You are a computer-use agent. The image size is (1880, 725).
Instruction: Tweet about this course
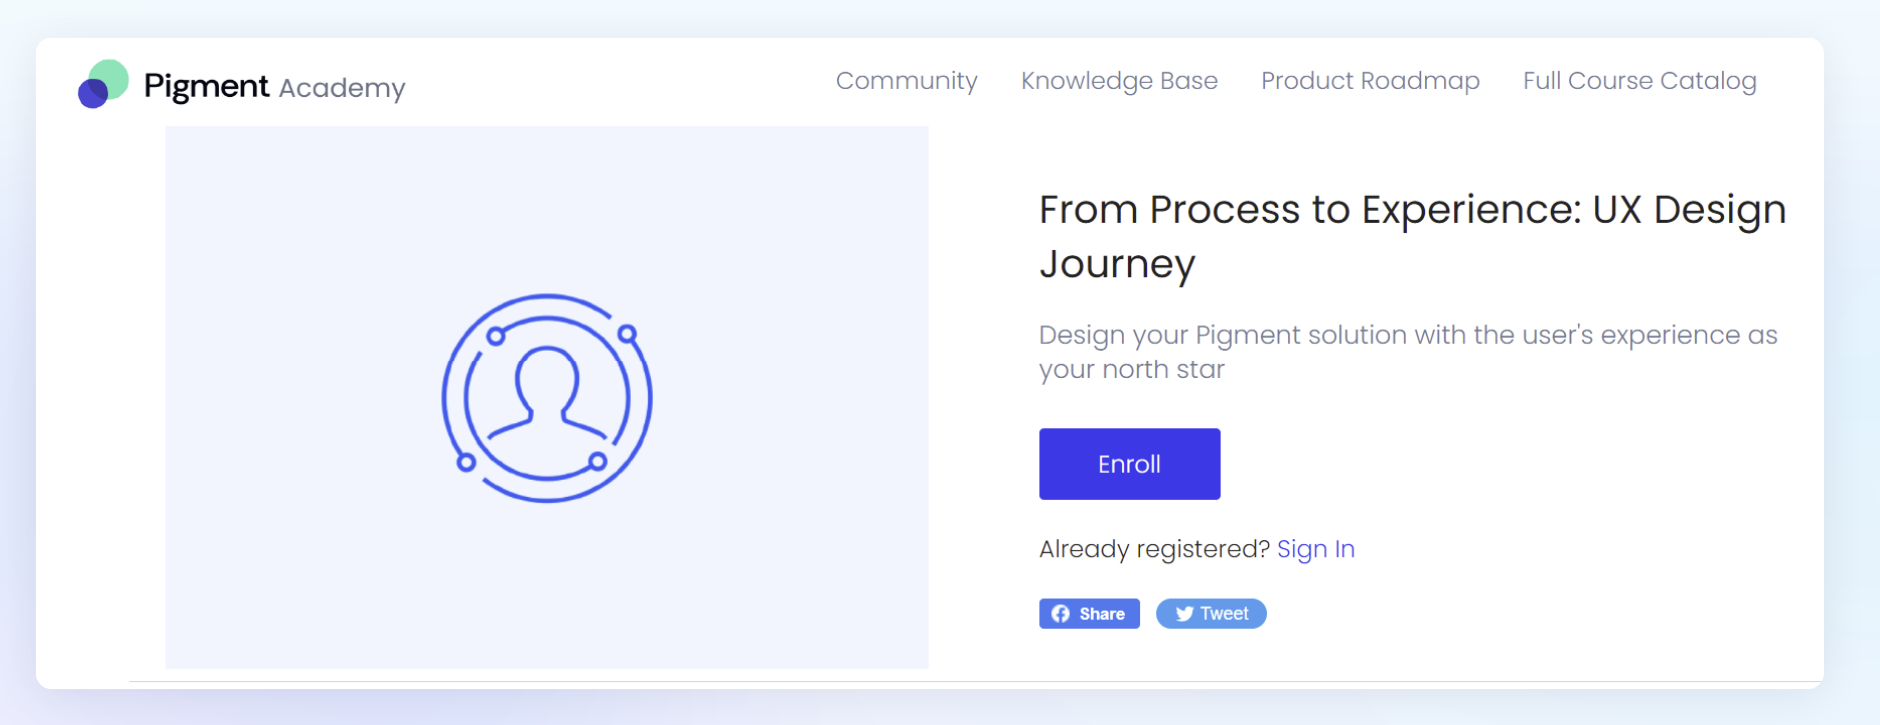1211,614
